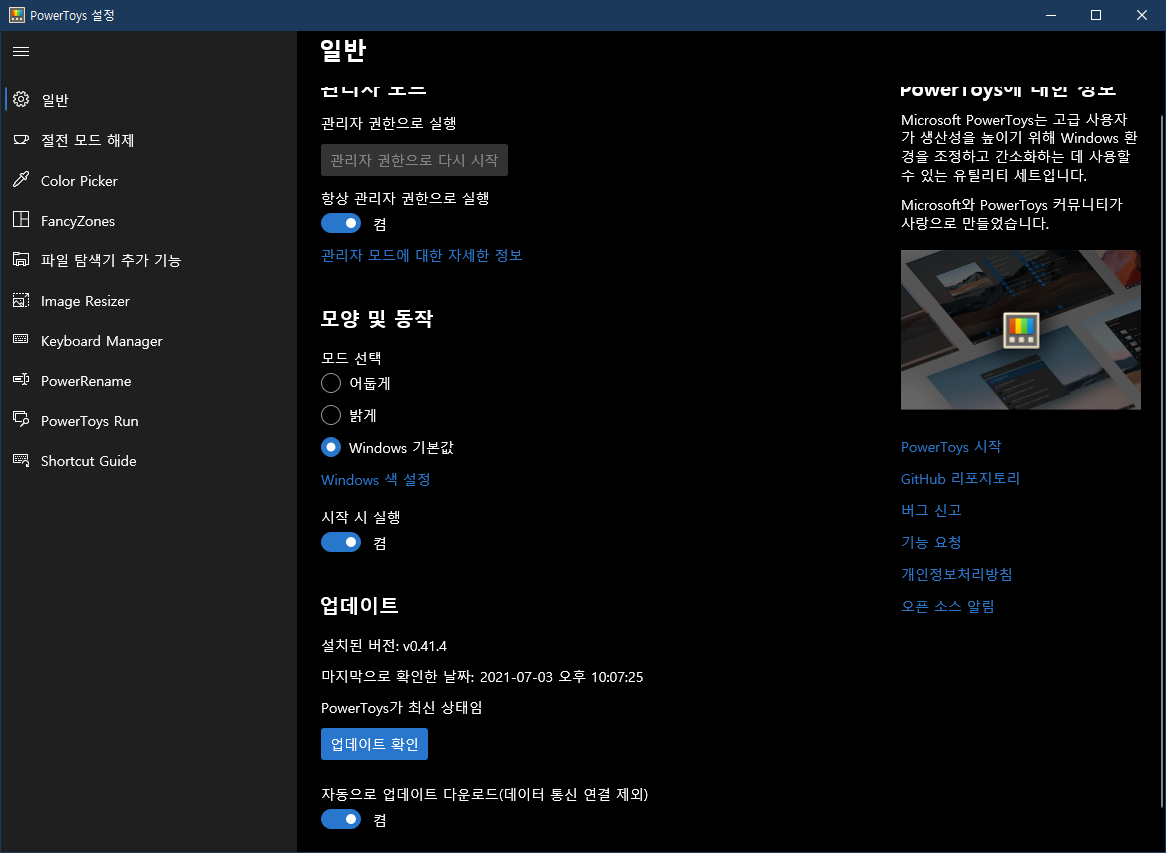
Task: Open PowerToys Run settings page
Action: point(149,421)
